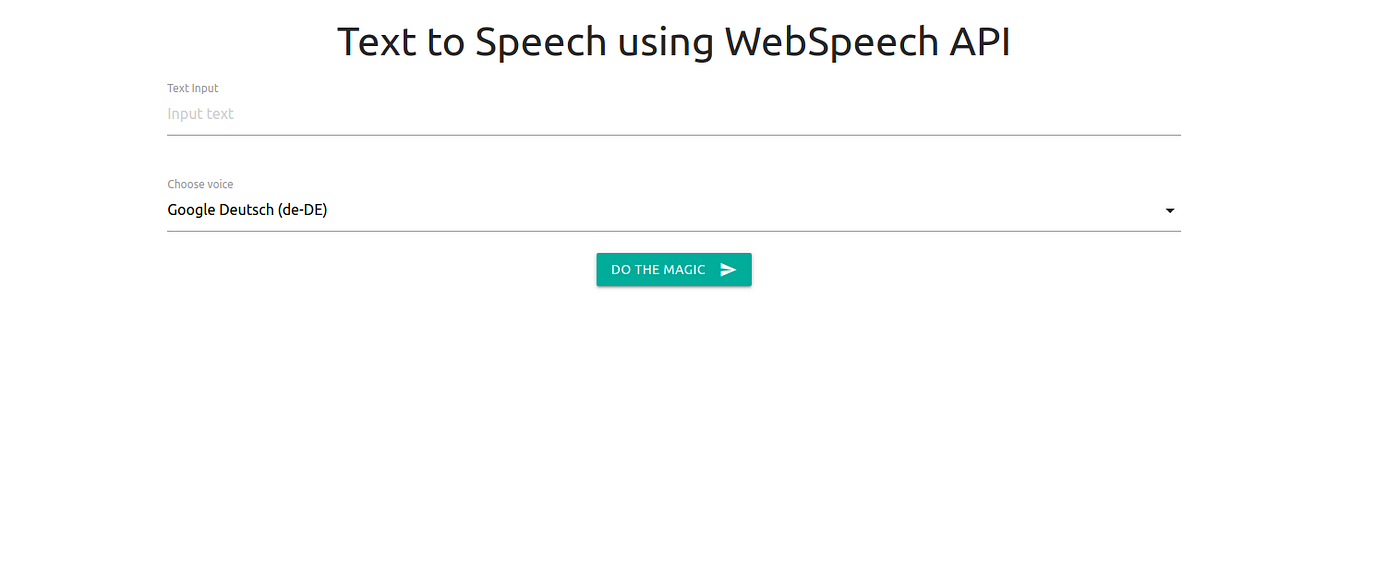Screen dimensions: 1400x576
Task: Focus the text box with placeholder 'Input text'
Action: coord(674,114)
